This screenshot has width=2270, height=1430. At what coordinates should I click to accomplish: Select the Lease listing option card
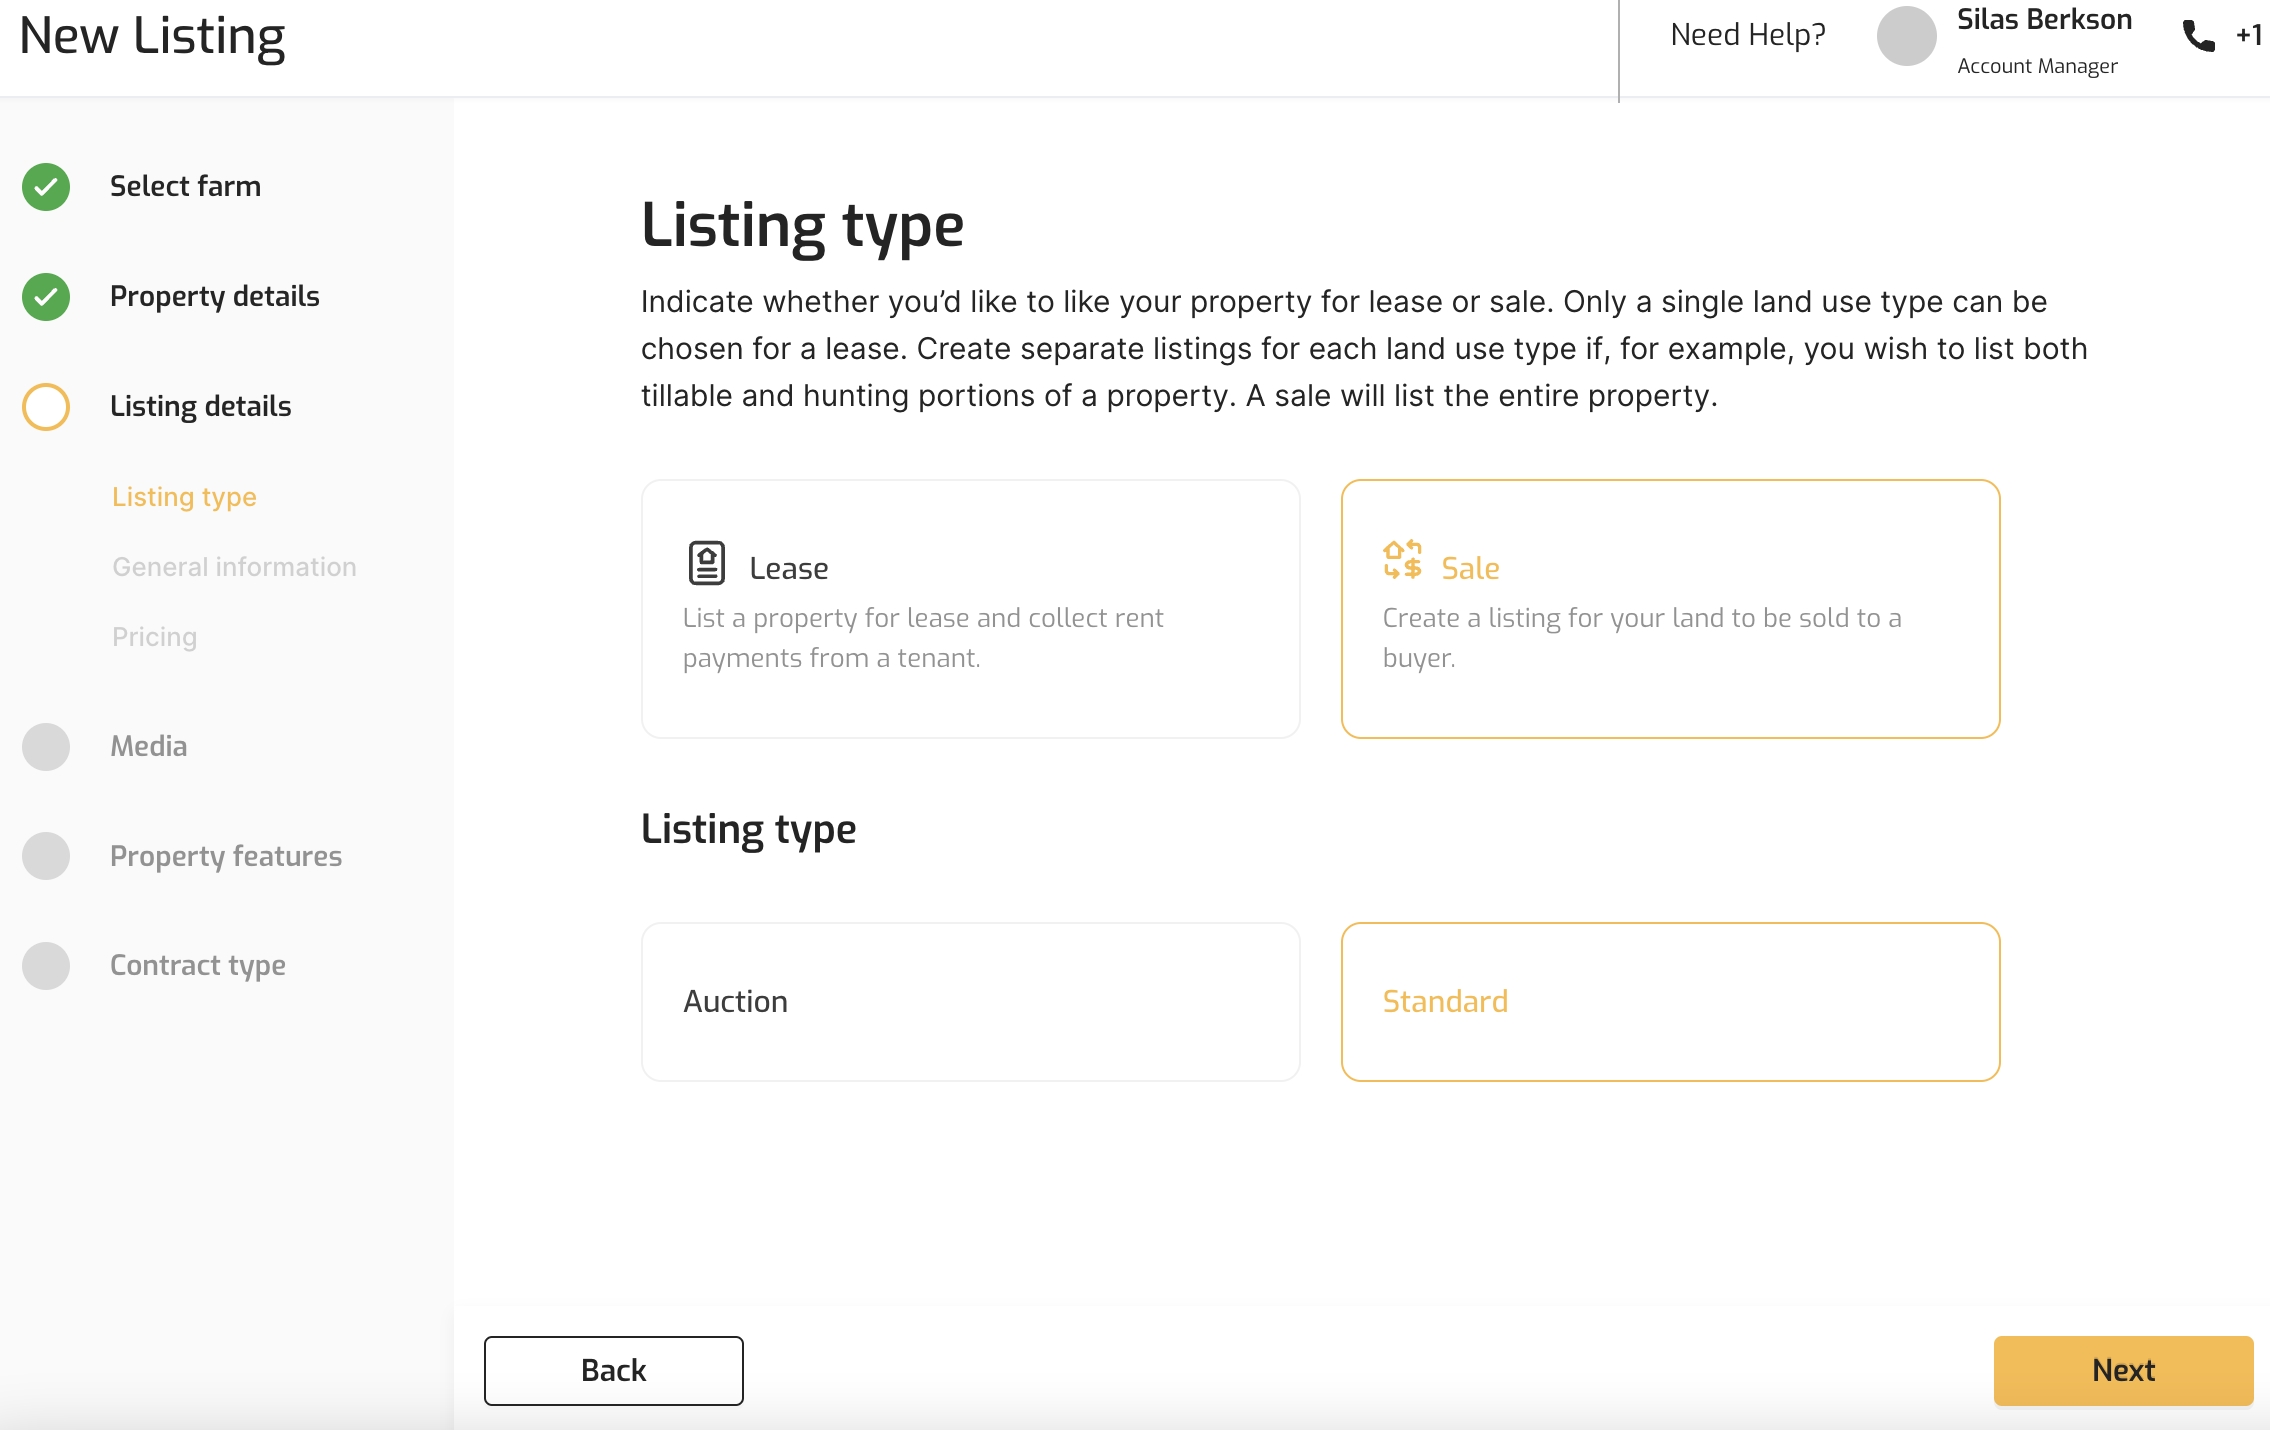point(970,609)
